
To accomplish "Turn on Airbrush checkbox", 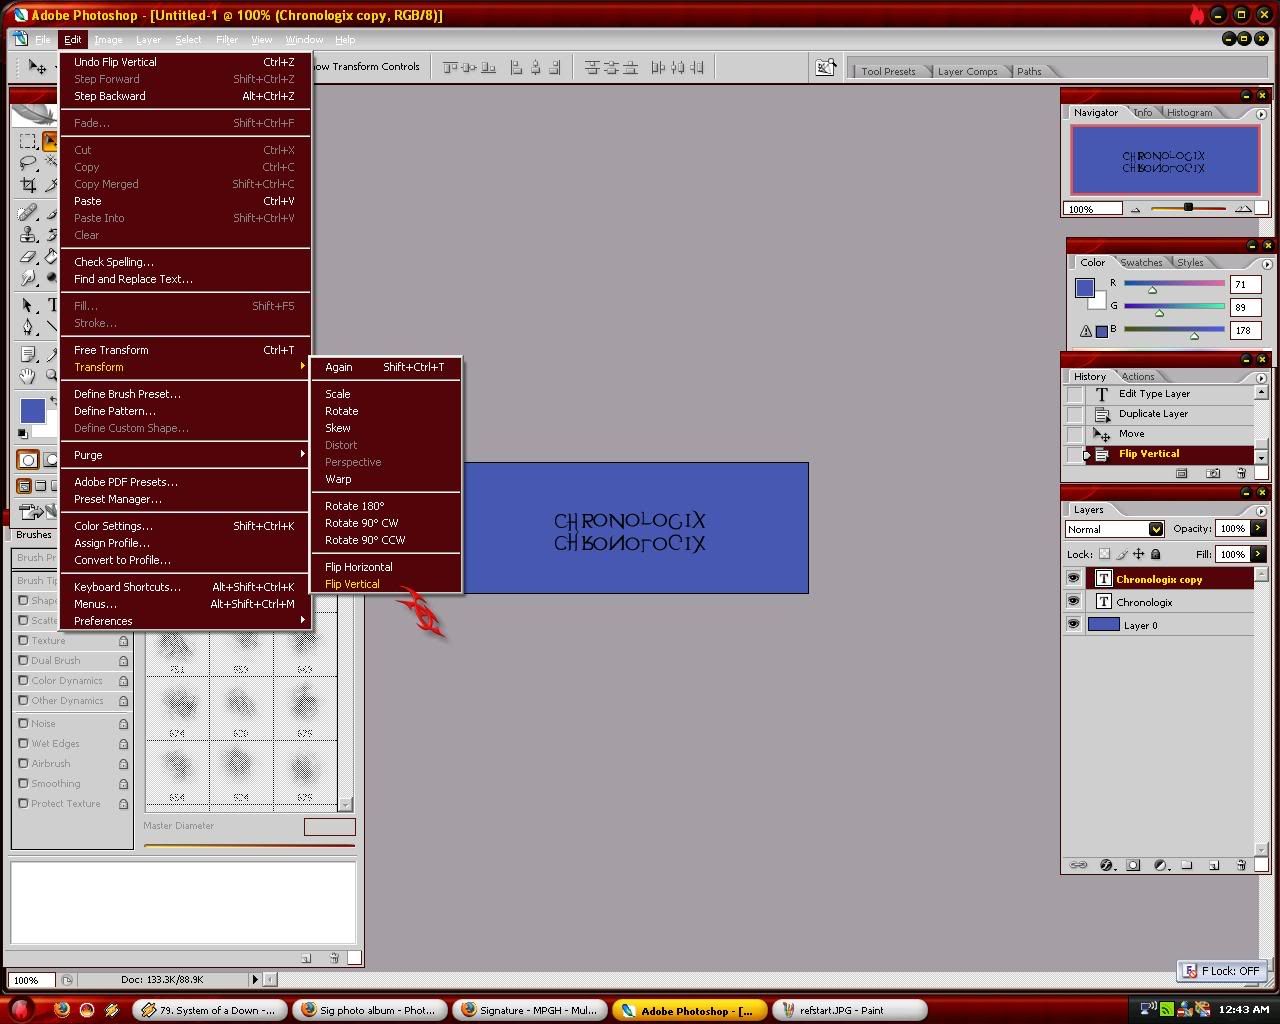I will (x=23, y=764).
